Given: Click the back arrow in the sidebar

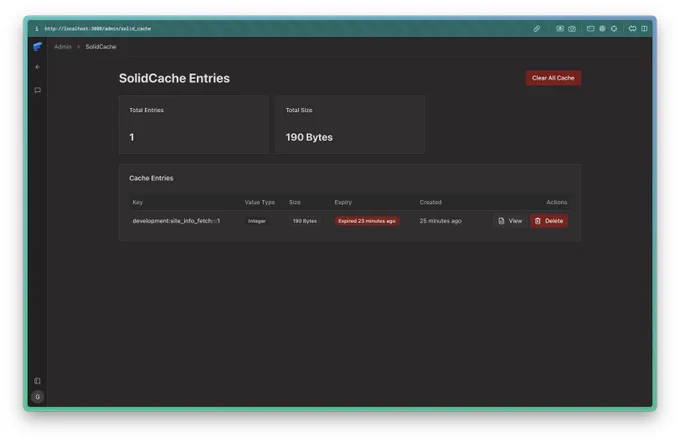Looking at the screenshot, I should coord(38,67).
